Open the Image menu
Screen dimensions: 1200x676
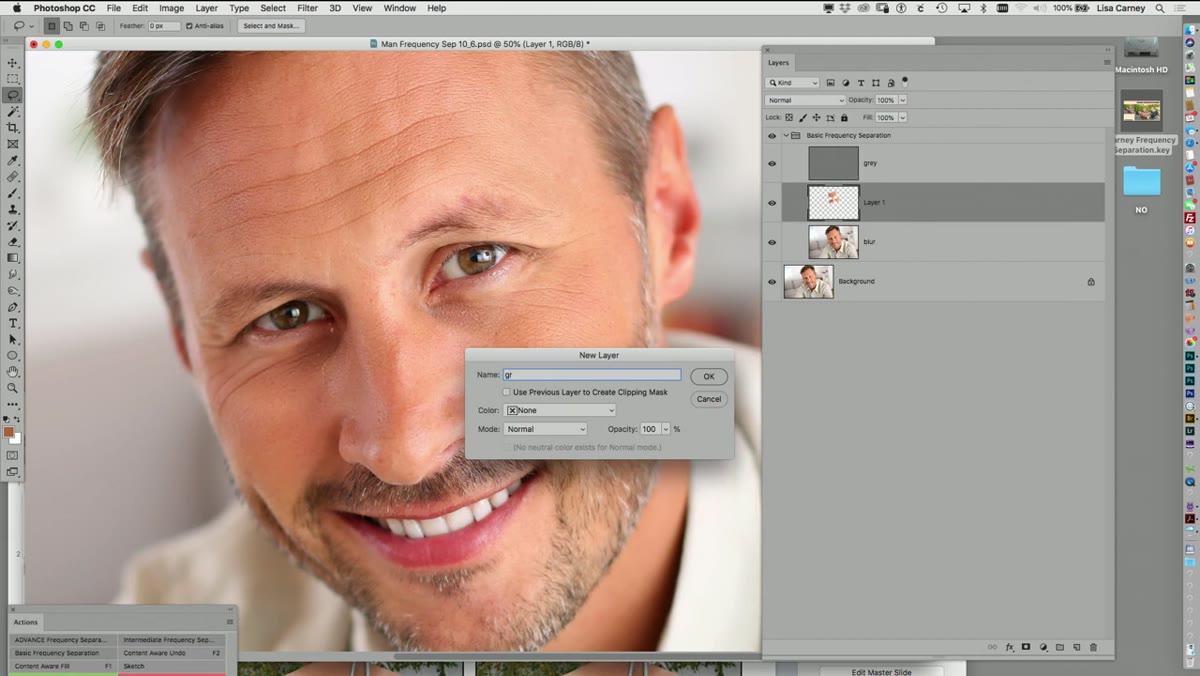click(x=171, y=8)
